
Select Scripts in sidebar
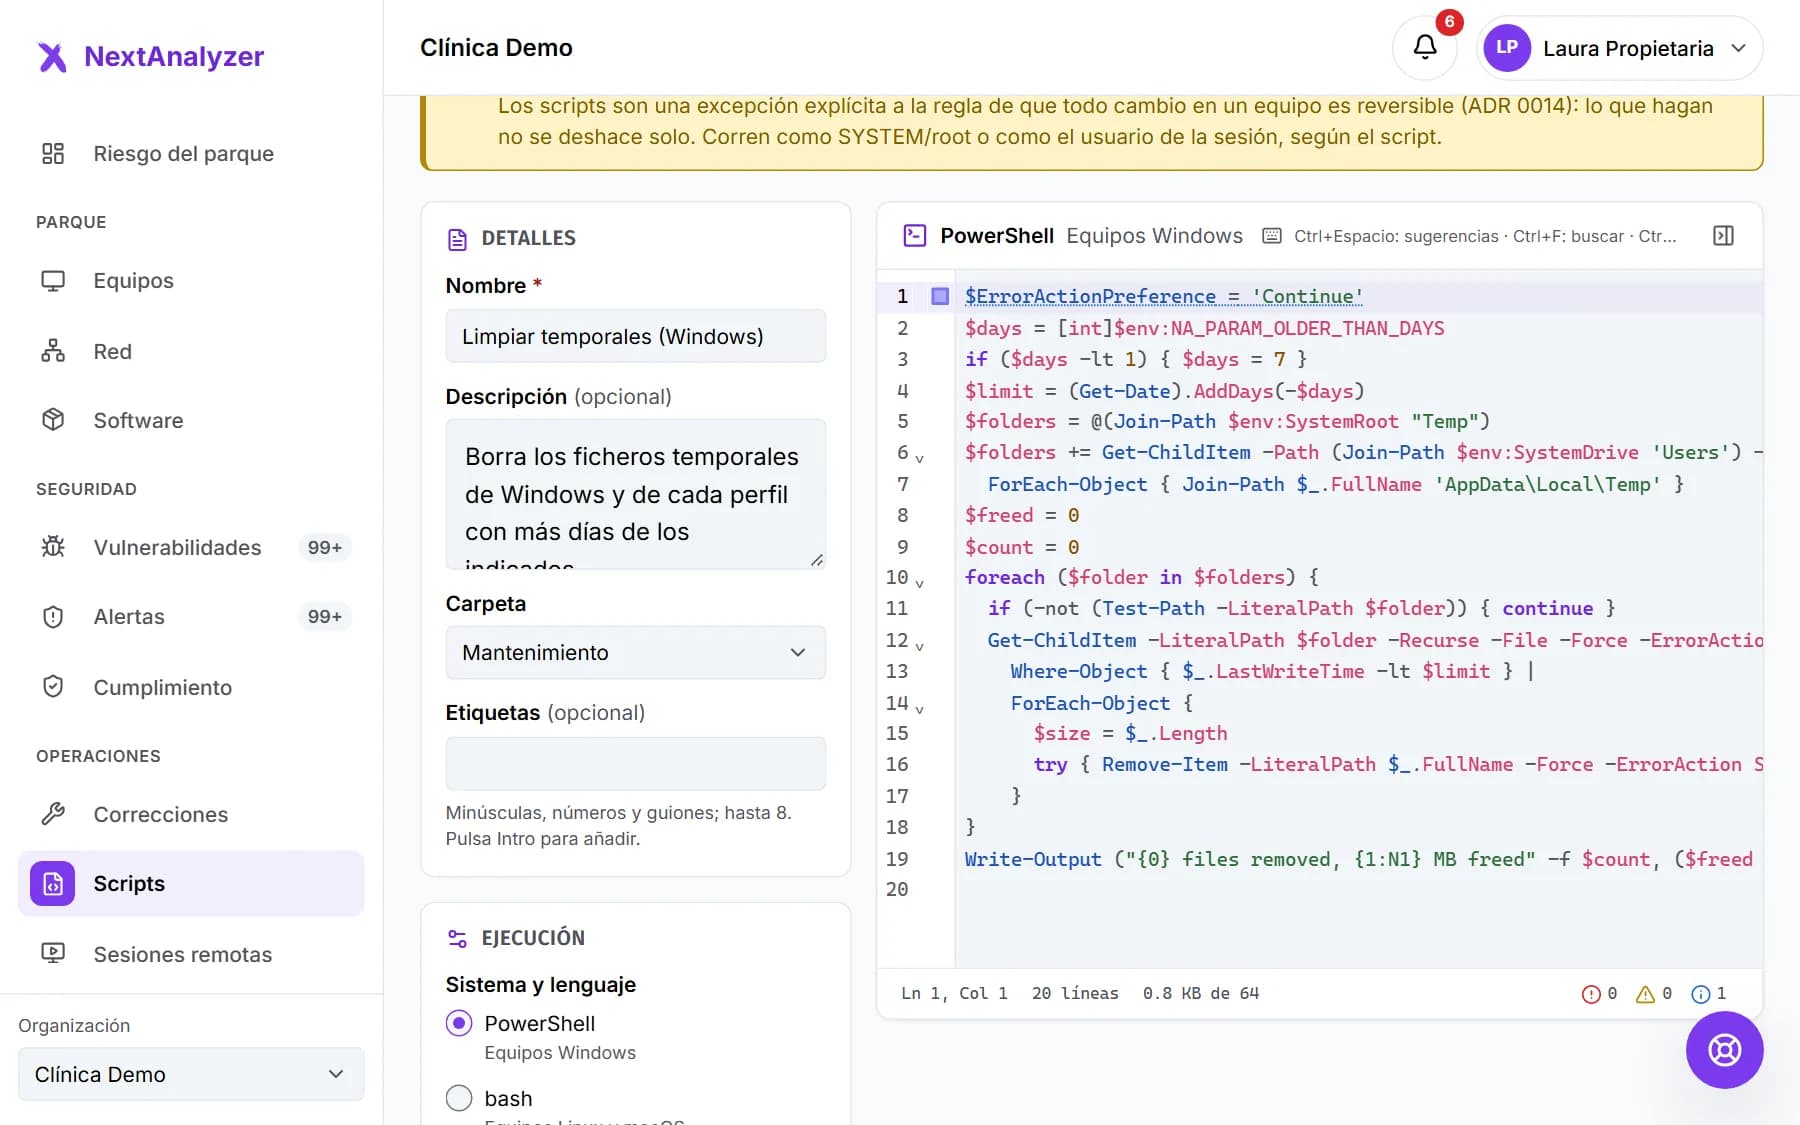191,883
